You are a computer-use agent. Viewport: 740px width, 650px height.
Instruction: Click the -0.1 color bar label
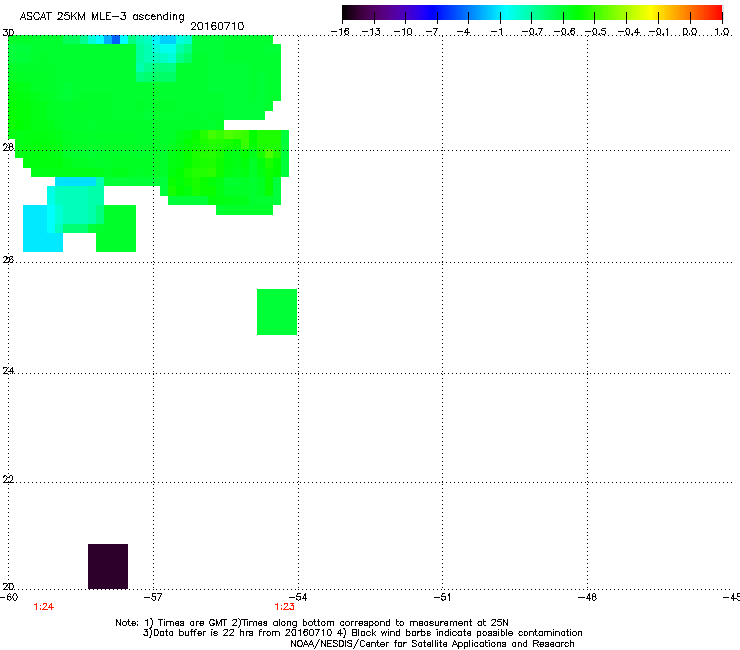point(659,32)
